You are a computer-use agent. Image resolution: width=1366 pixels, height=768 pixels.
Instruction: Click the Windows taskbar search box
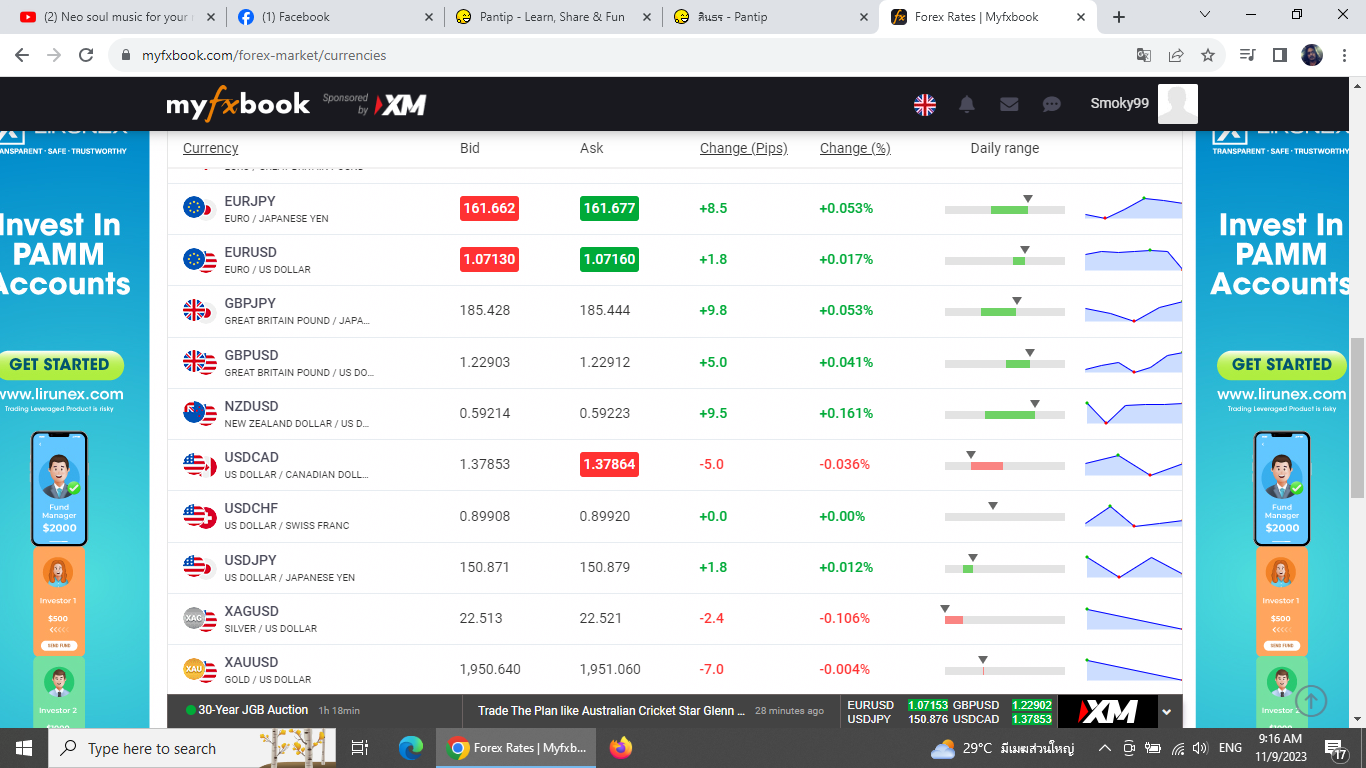192,748
